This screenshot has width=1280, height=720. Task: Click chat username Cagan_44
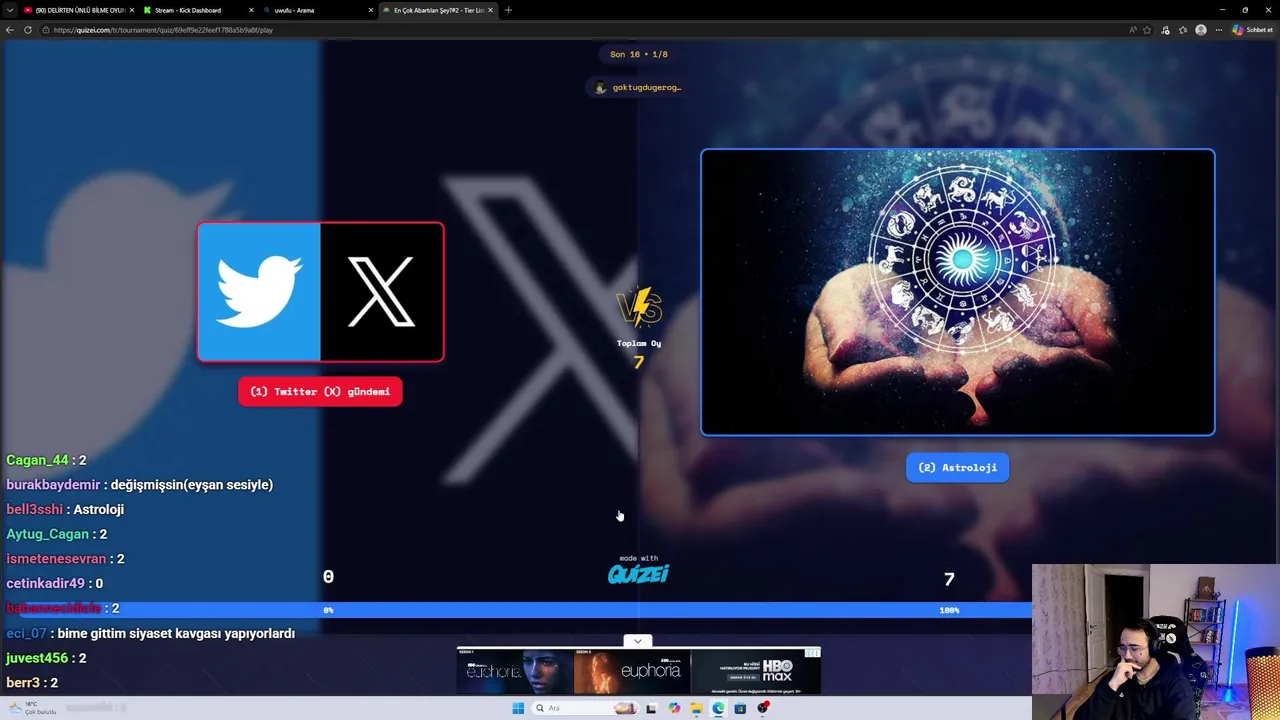pyautogui.click(x=37, y=460)
